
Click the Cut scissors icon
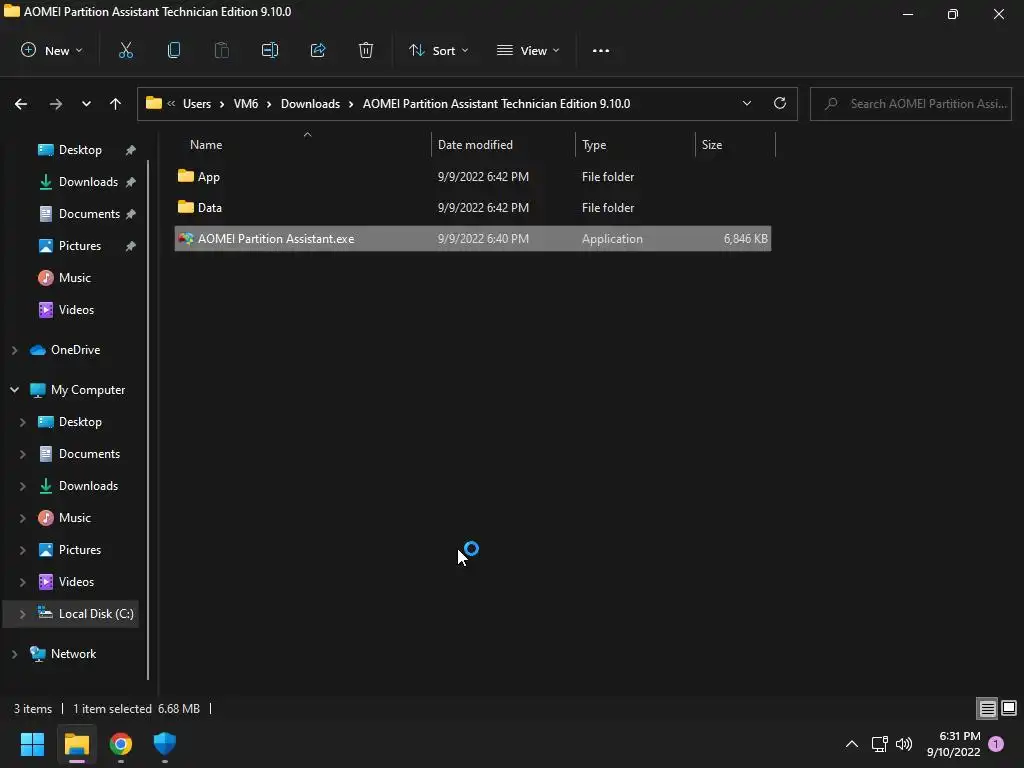click(x=125, y=50)
